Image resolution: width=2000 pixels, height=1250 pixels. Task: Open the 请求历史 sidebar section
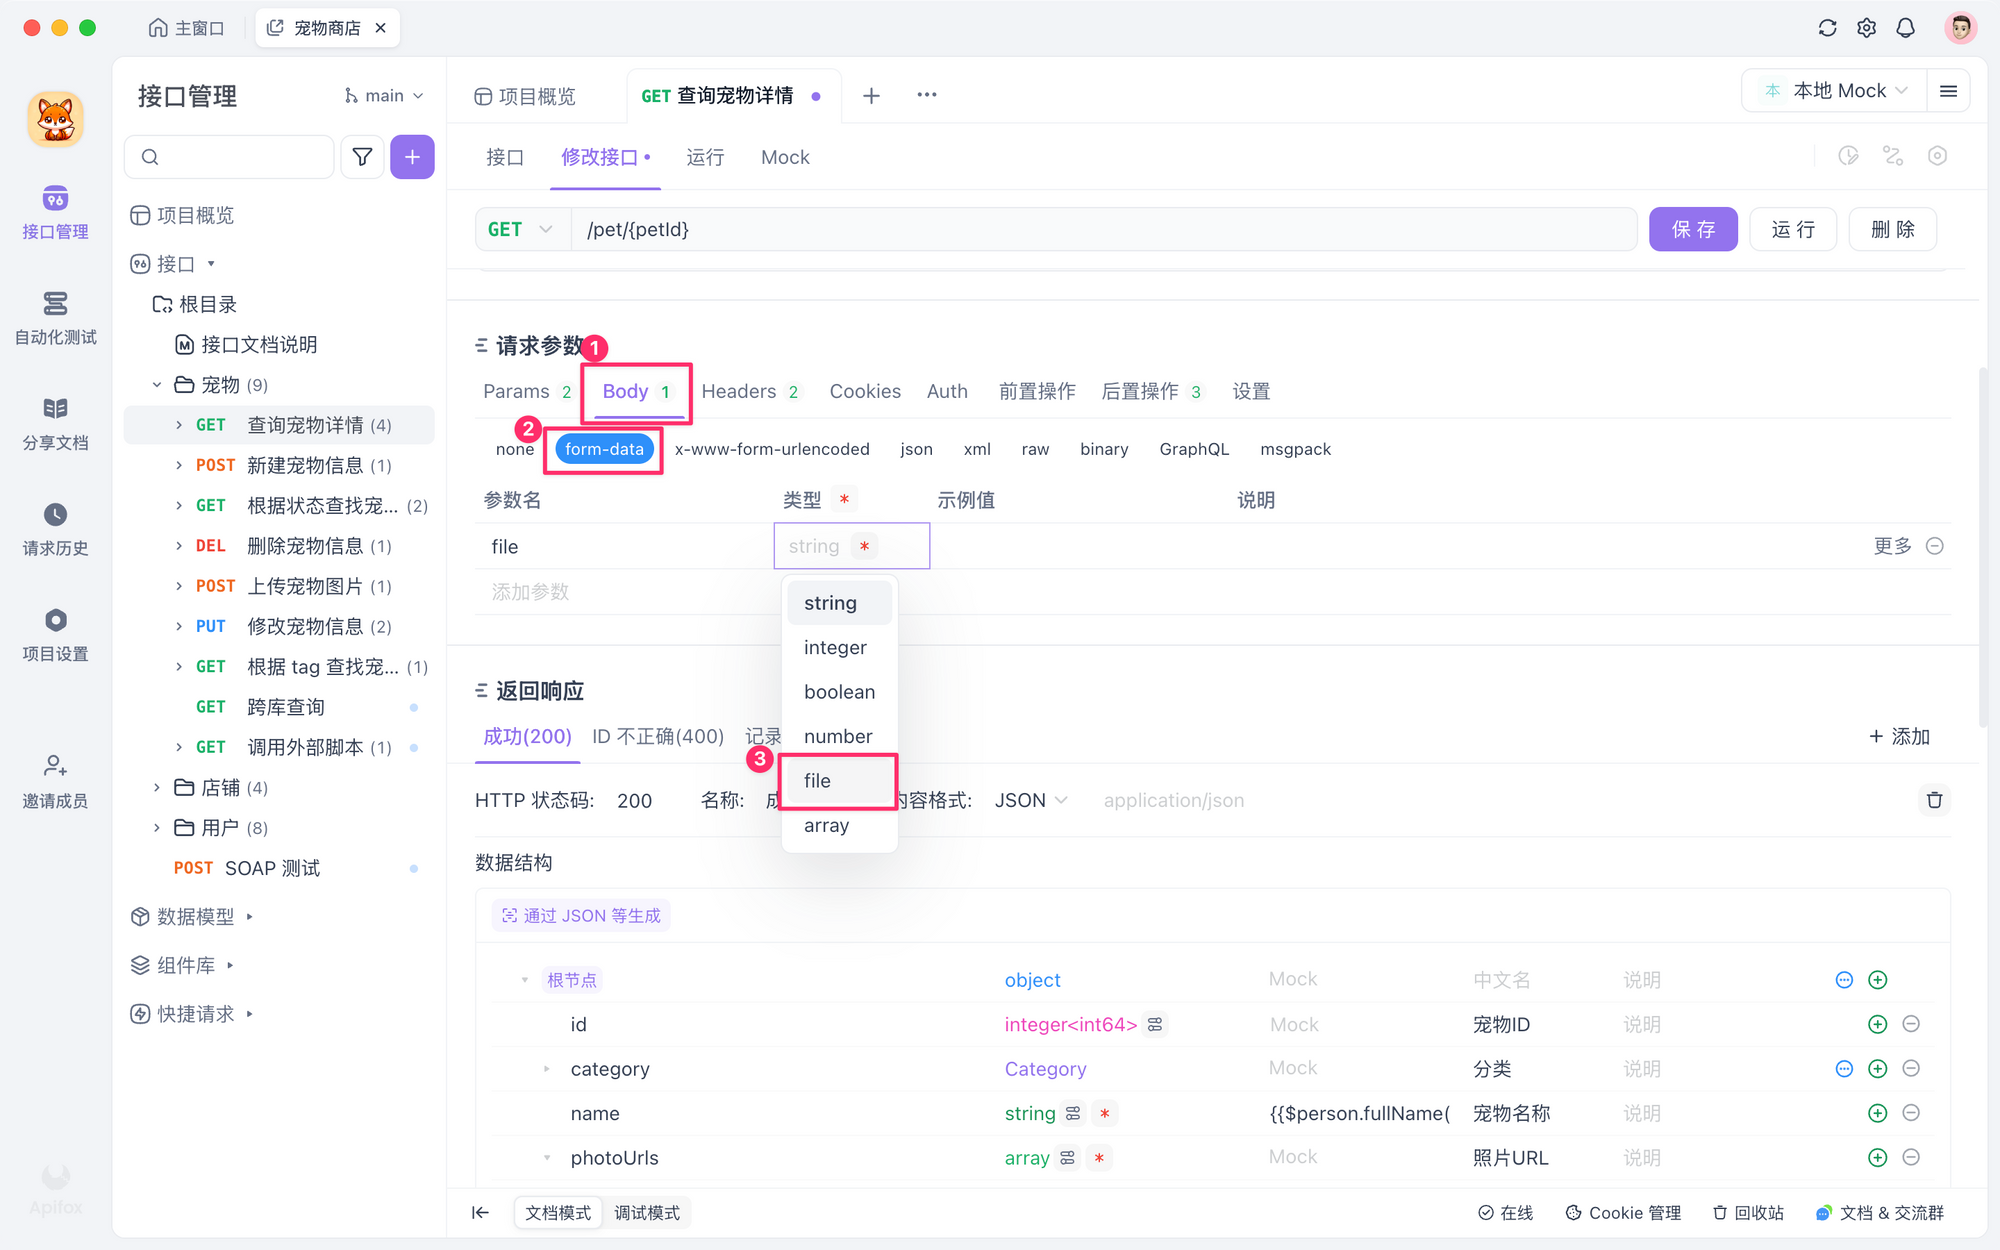pos(55,529)
